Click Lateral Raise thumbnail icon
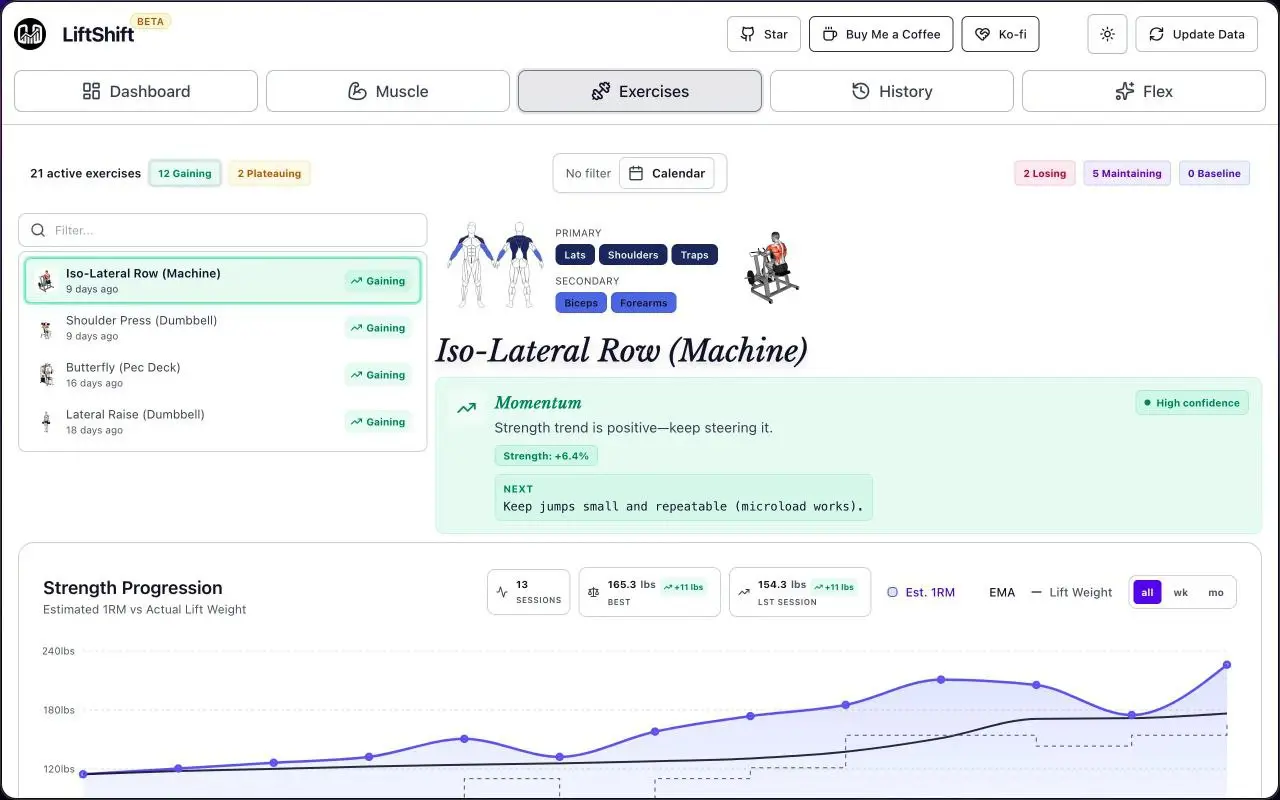Viewport: 1280px width, 800px height. coord(46,422)
